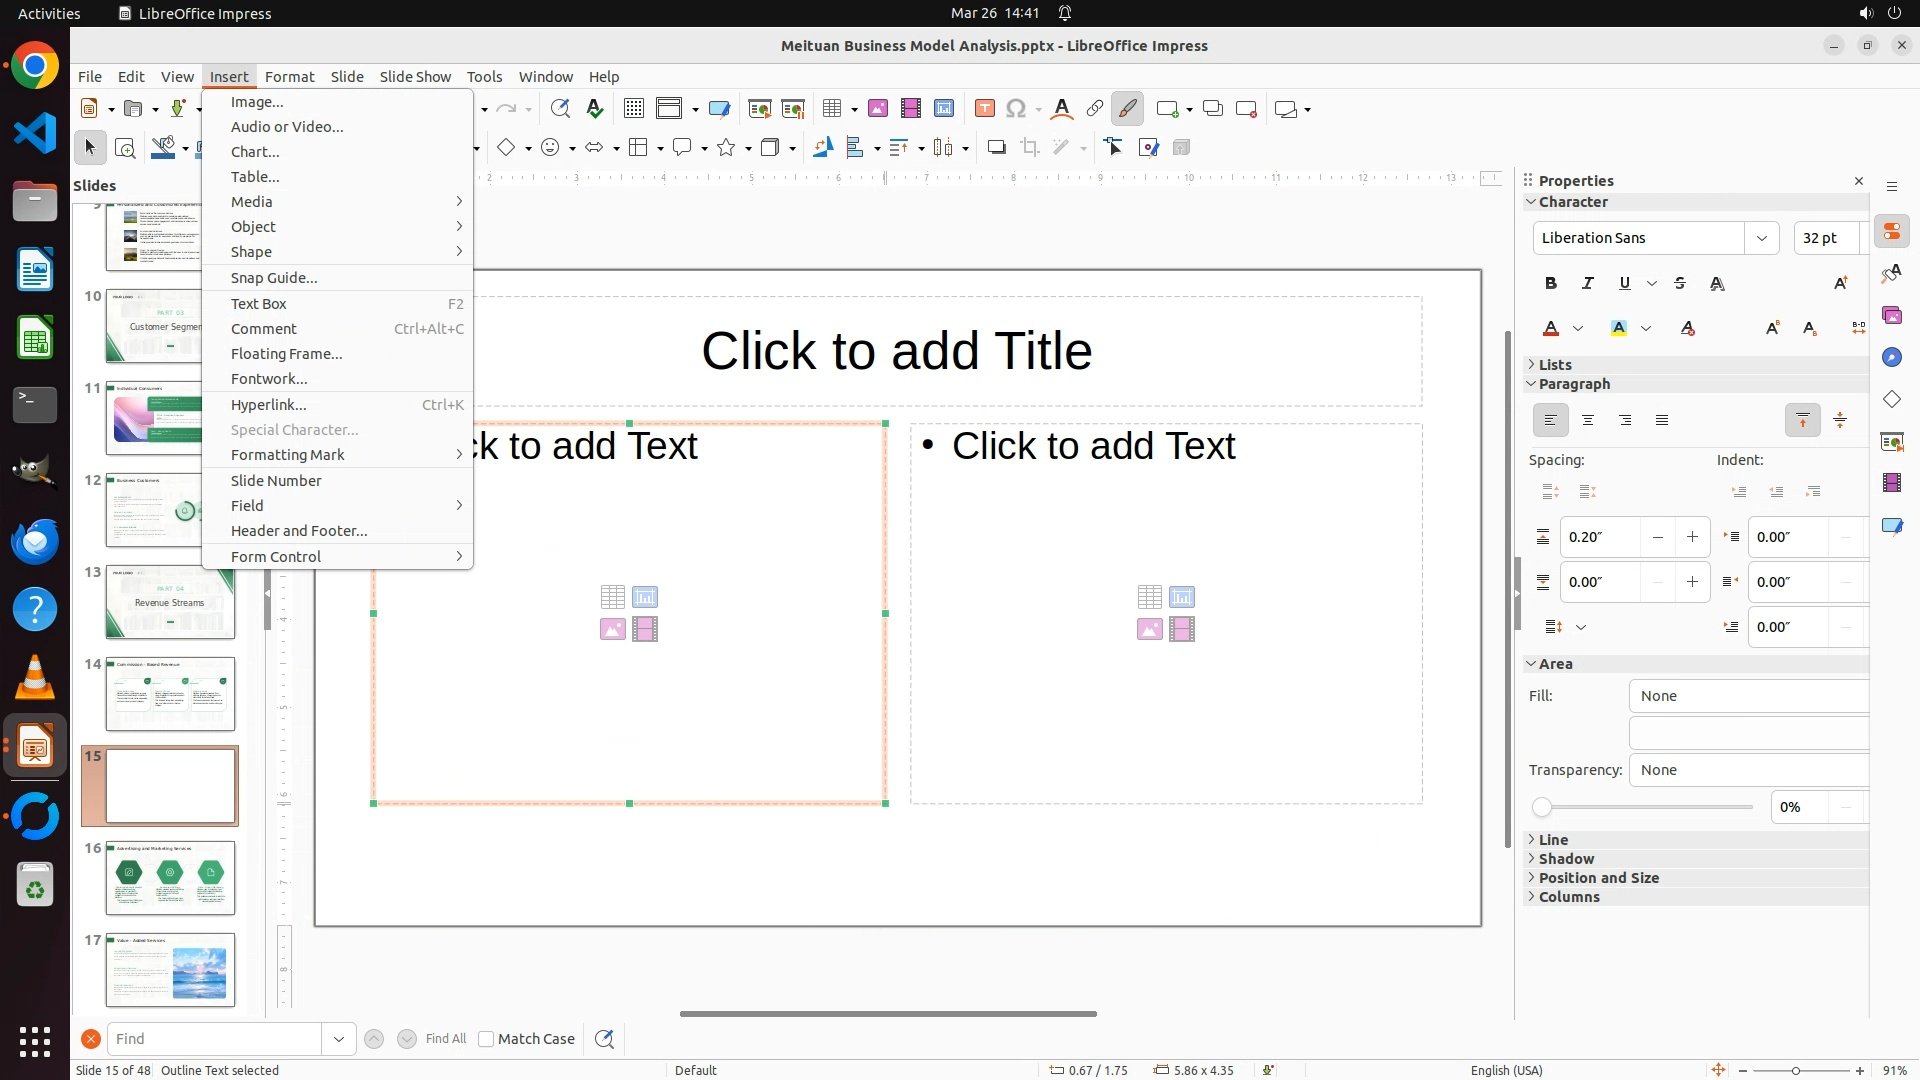Select the slide 16 thumbnail

pyautogui.click(x=170, y=877)
